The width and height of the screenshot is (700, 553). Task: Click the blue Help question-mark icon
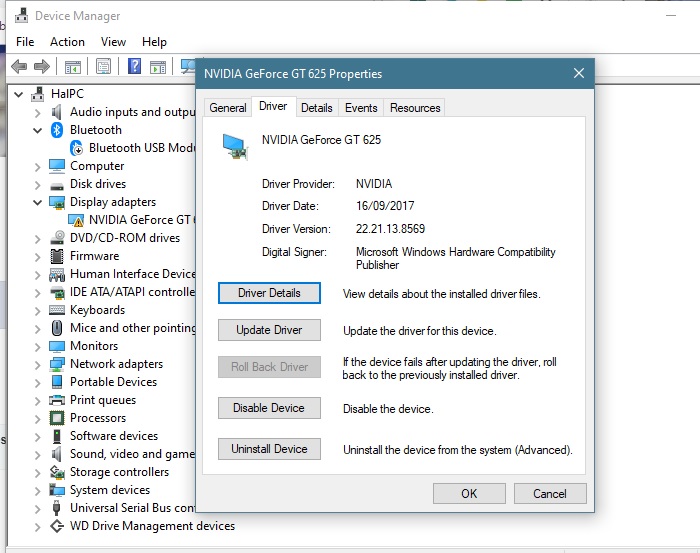pos(134,67)
